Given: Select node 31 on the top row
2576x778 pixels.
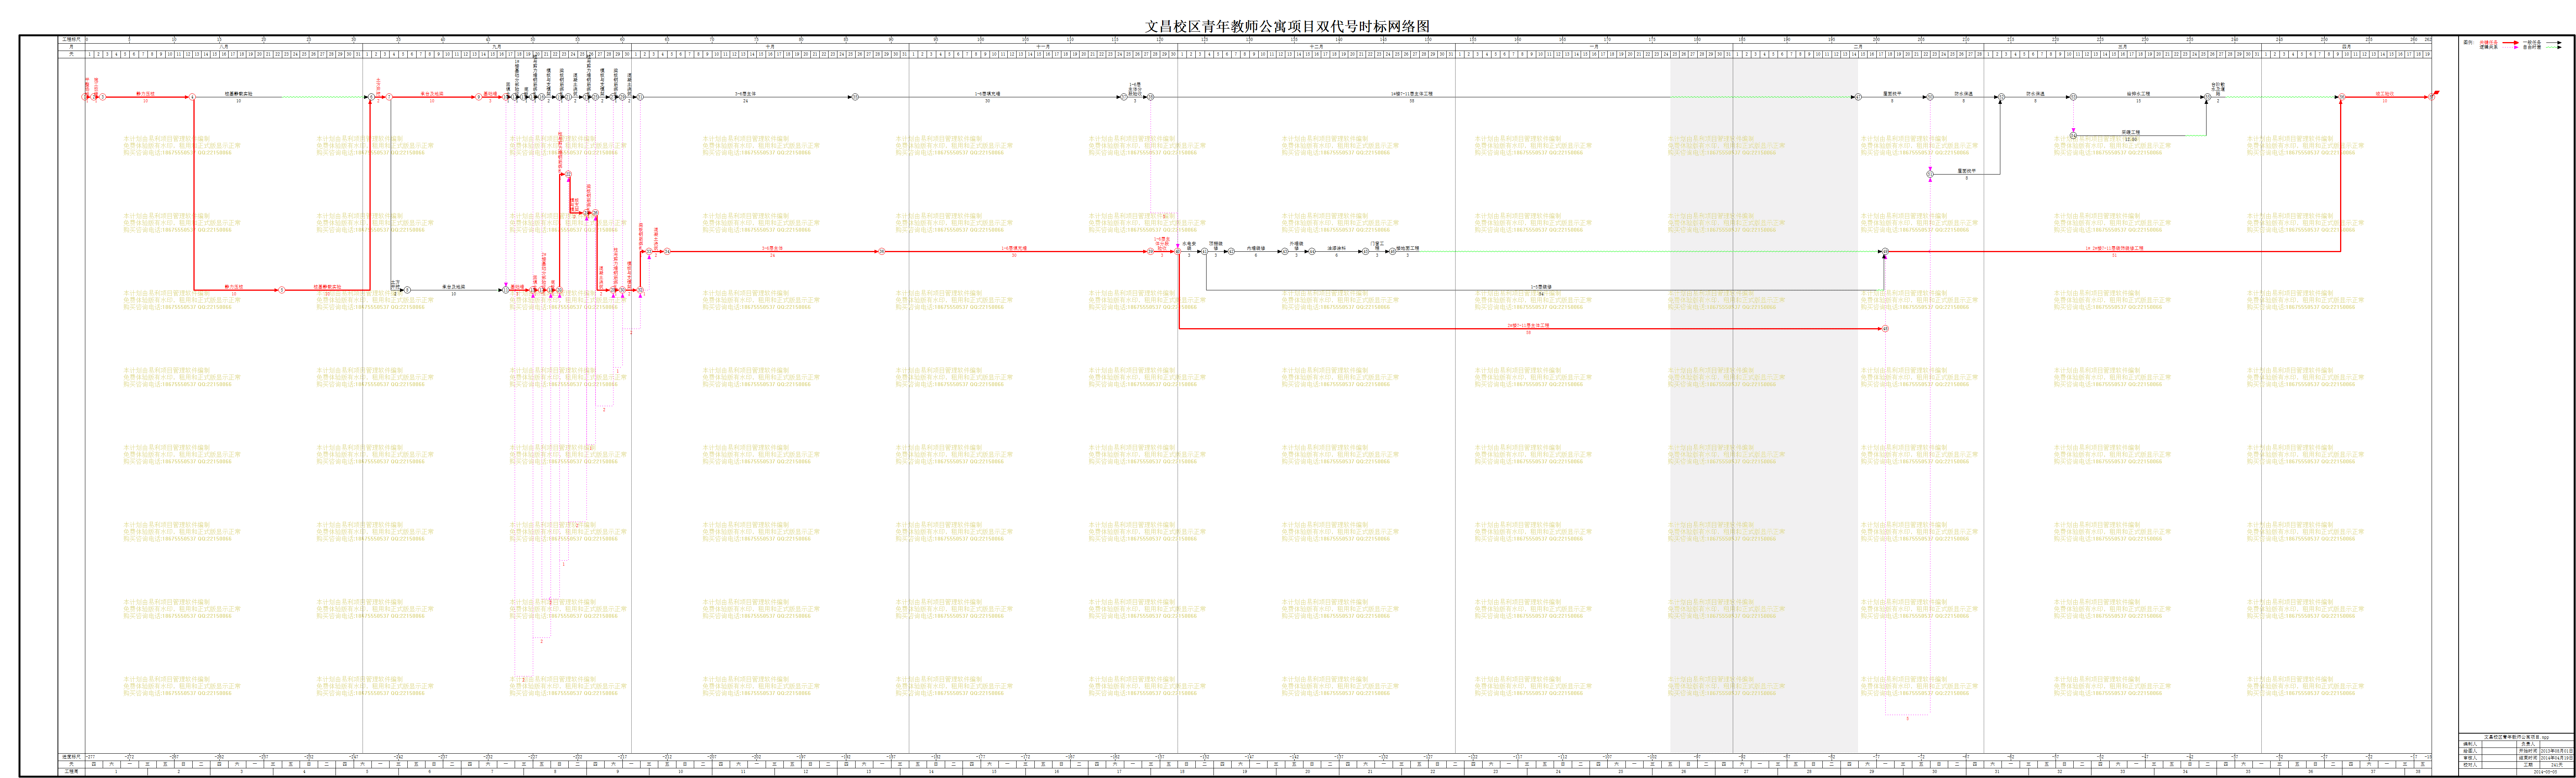Looking at the screenshot, I should pos(640,97).
